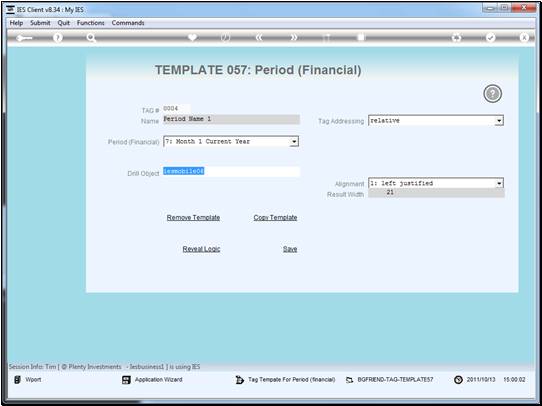This screenshot has height=406, width=542.
Task: Open the Functions menu
Action: click(91, 23)
